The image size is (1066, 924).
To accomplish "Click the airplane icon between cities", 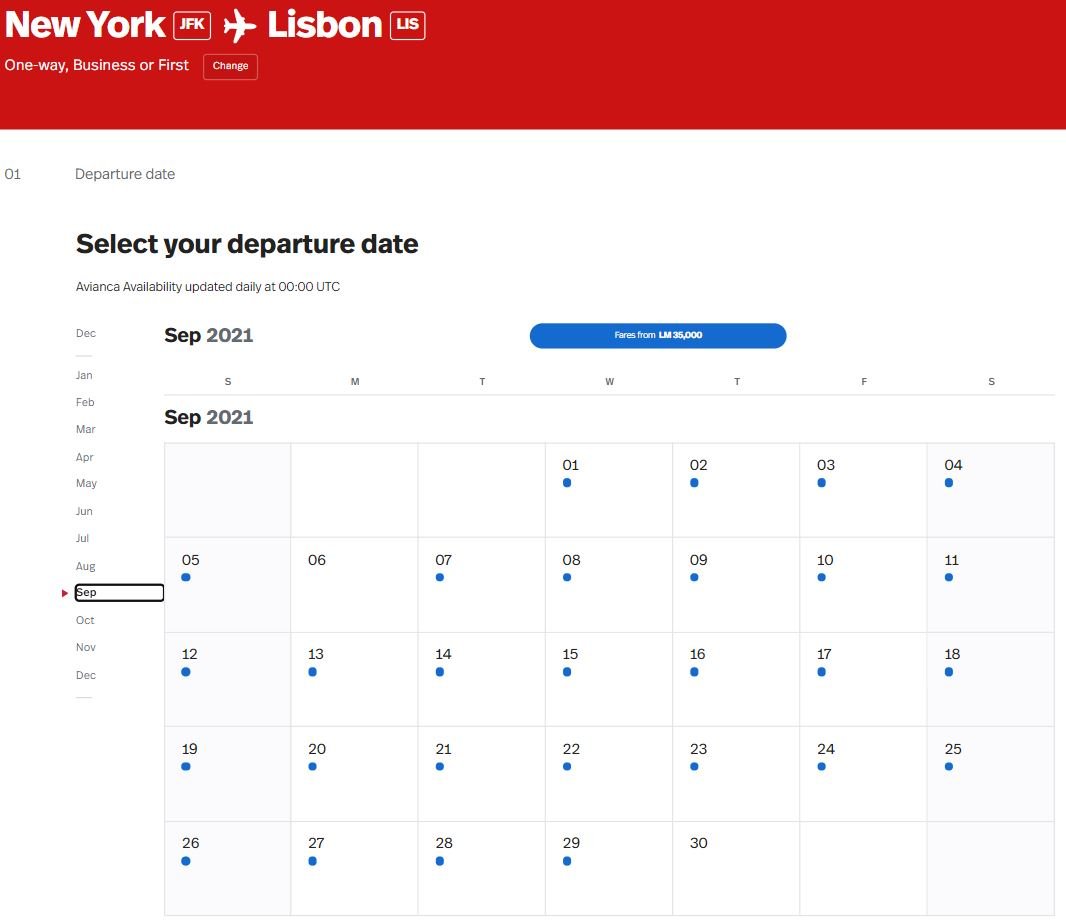I will (x=239, y=26).
